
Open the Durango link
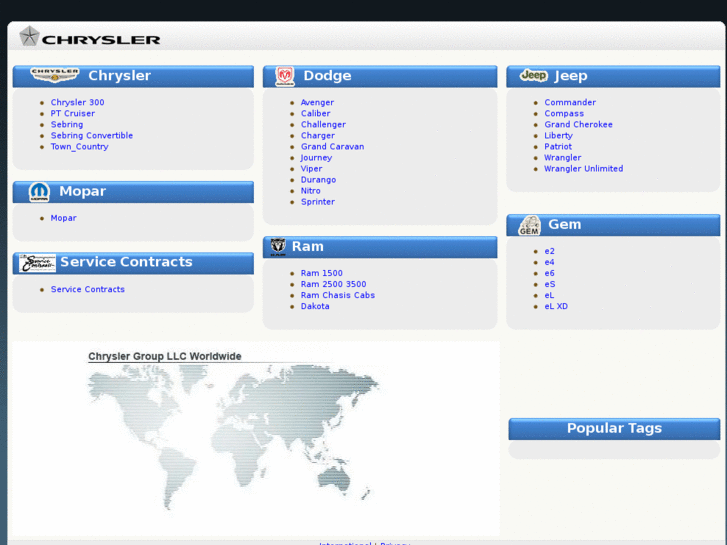[x=318, y=180]
